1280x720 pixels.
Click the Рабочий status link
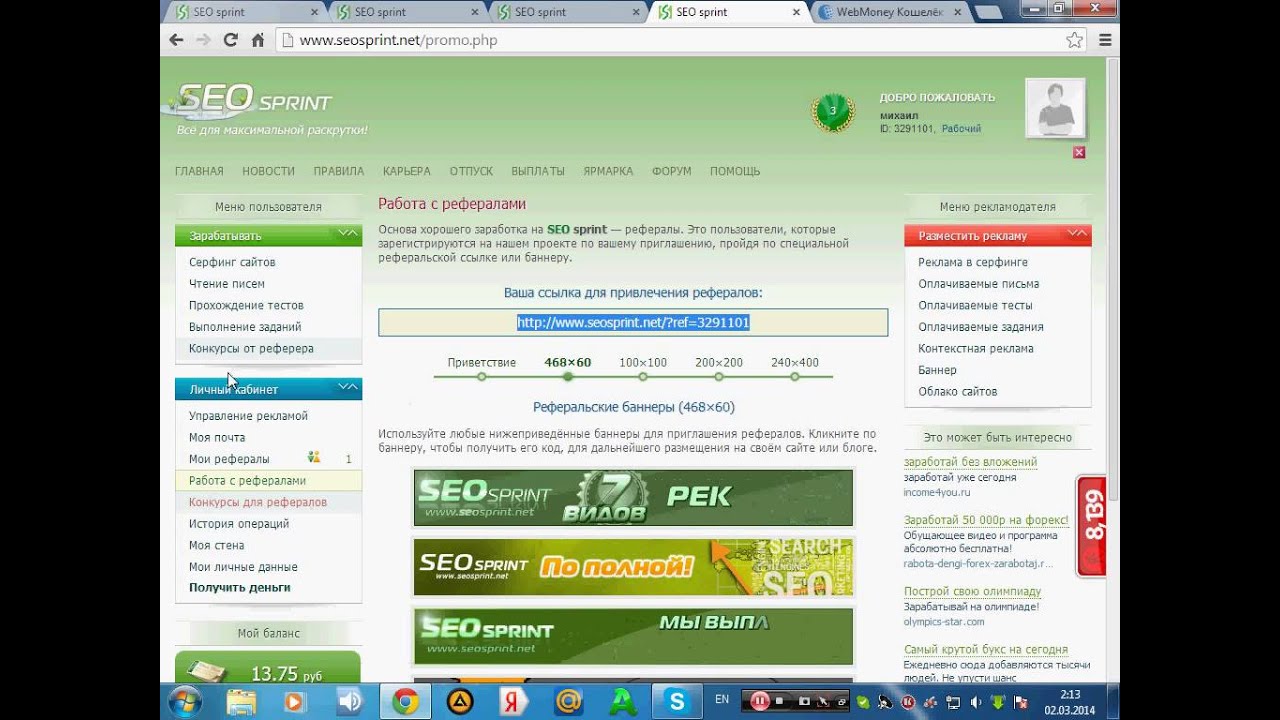pos(961,129)
